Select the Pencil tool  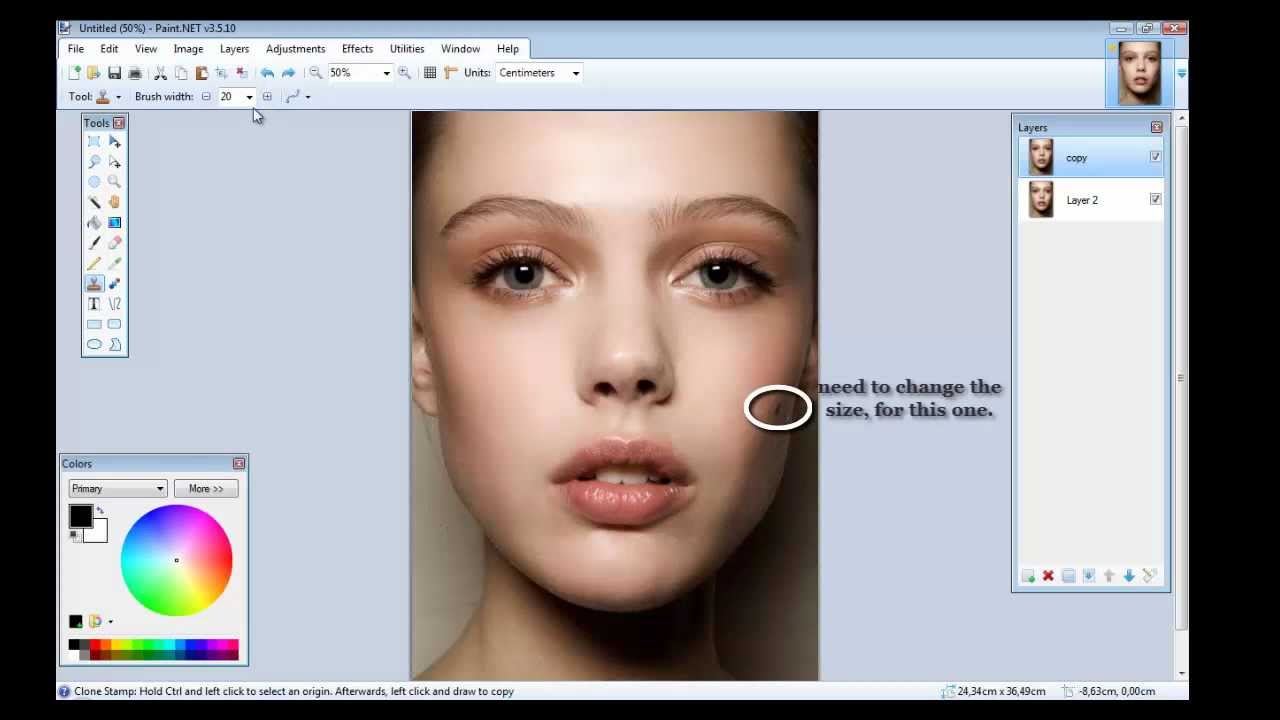(x=94, y=263)
